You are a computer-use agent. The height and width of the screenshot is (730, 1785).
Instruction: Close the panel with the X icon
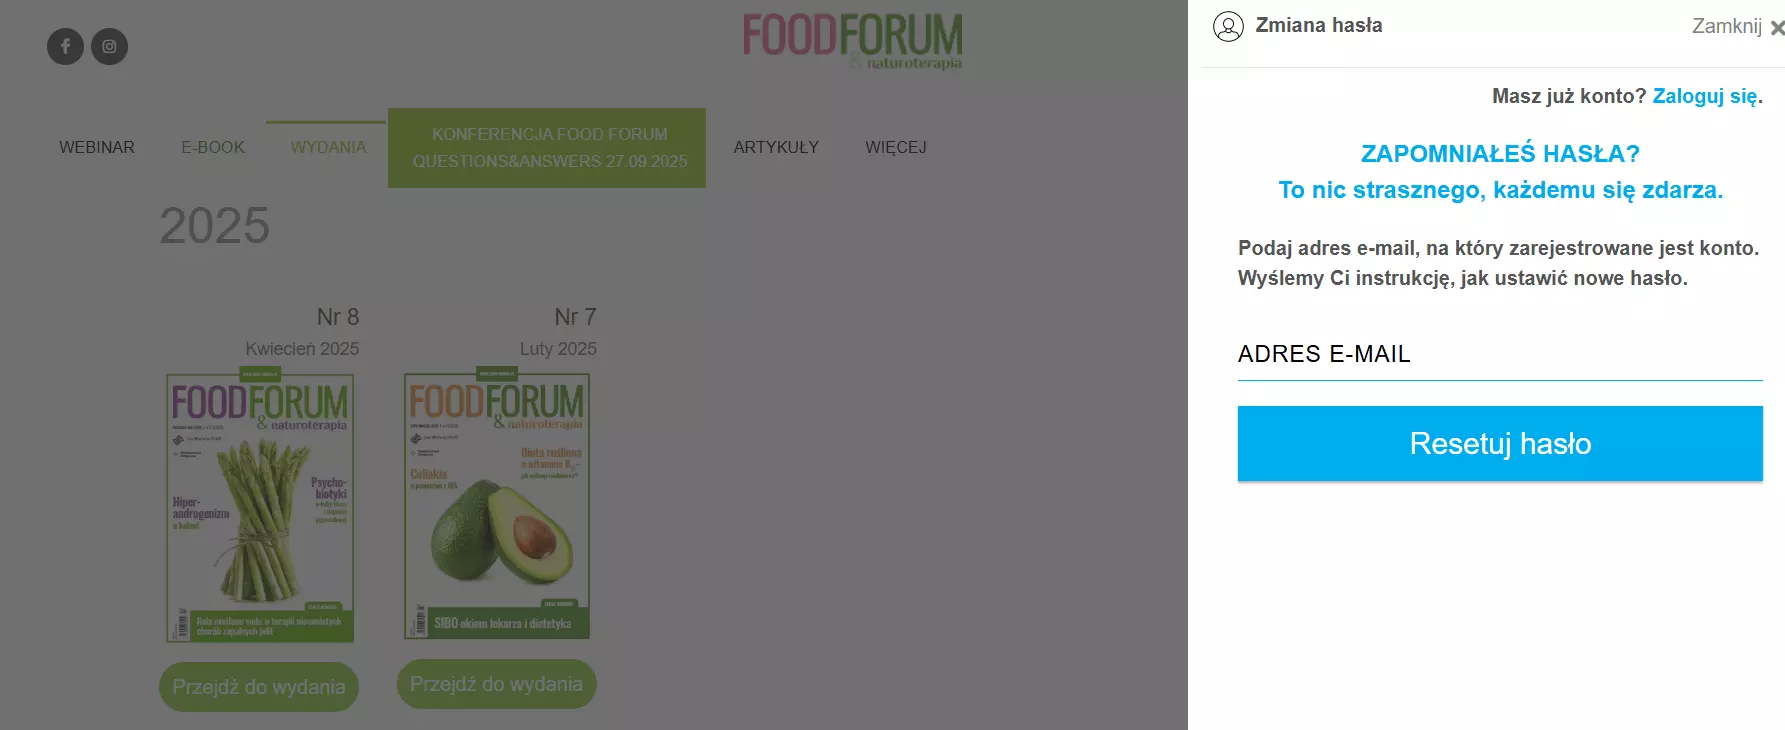(1777, 28)
